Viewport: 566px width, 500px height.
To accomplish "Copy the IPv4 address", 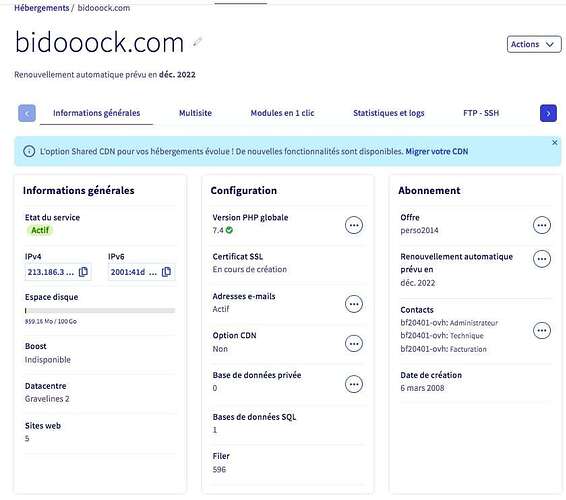I will pyautogui.click(x=83, y=272).
